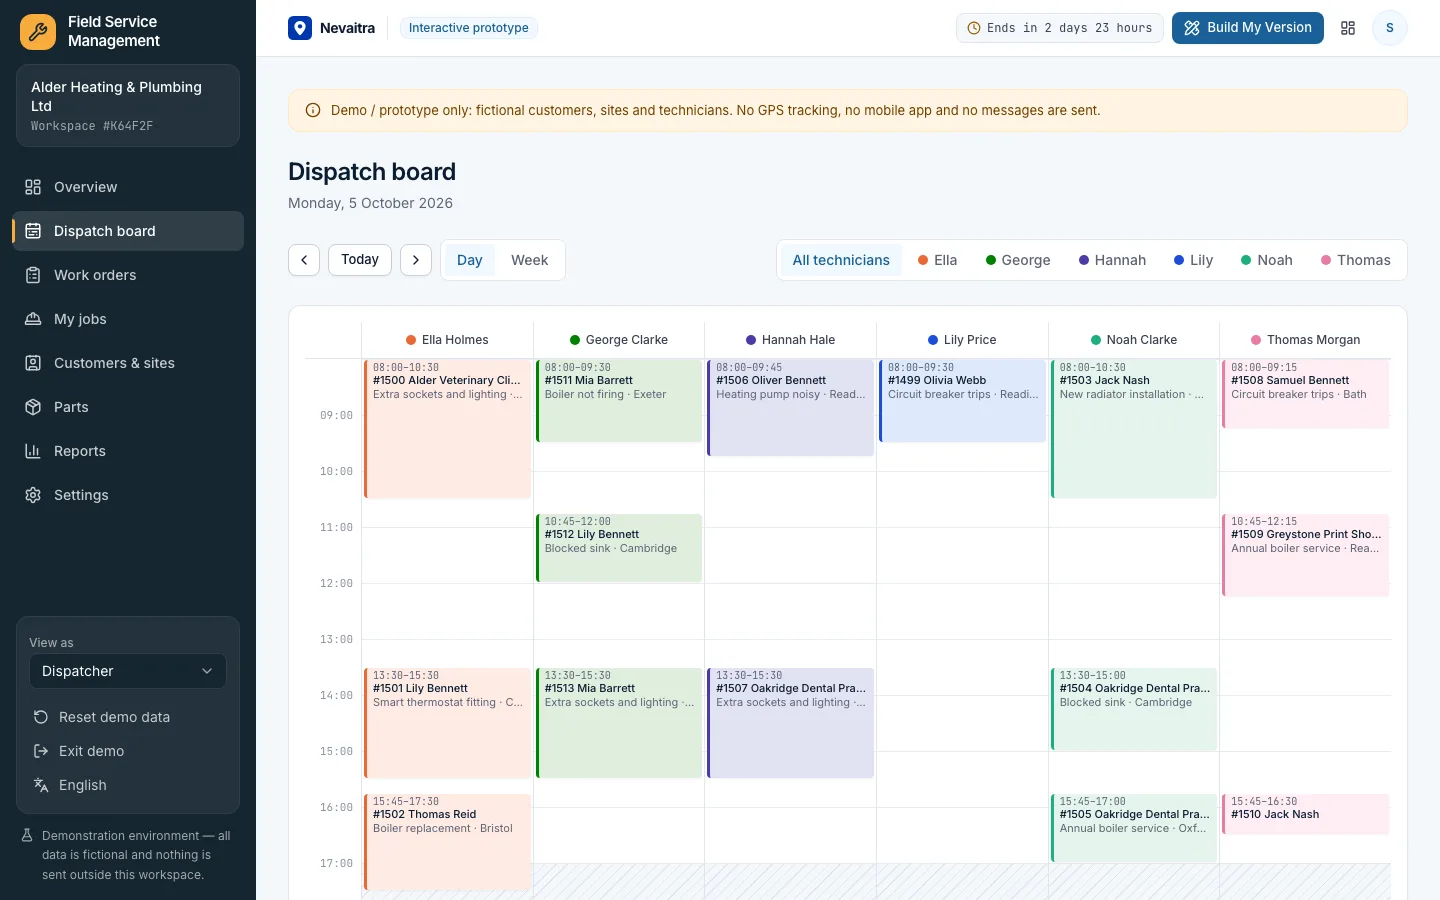Viewport: 1440px width, 900px height.
Task: Open job #1510 Jack Nash card
Action: tap(1306, 814)
